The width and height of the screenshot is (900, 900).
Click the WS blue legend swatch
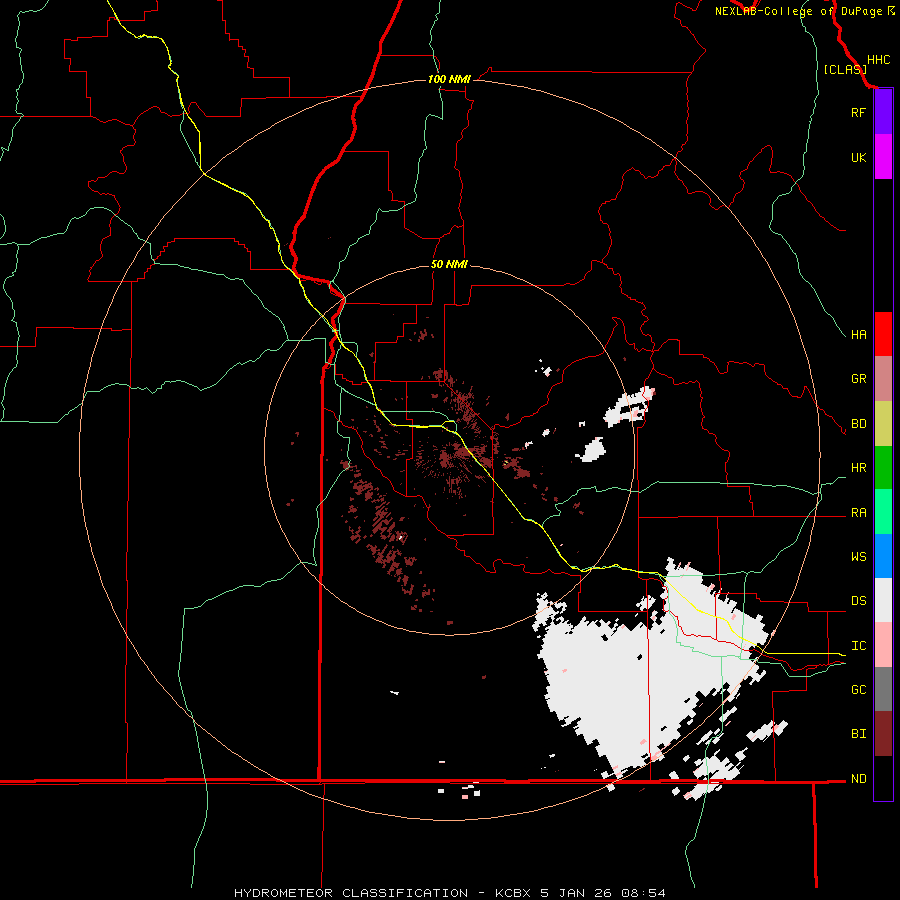coord(883,556)
